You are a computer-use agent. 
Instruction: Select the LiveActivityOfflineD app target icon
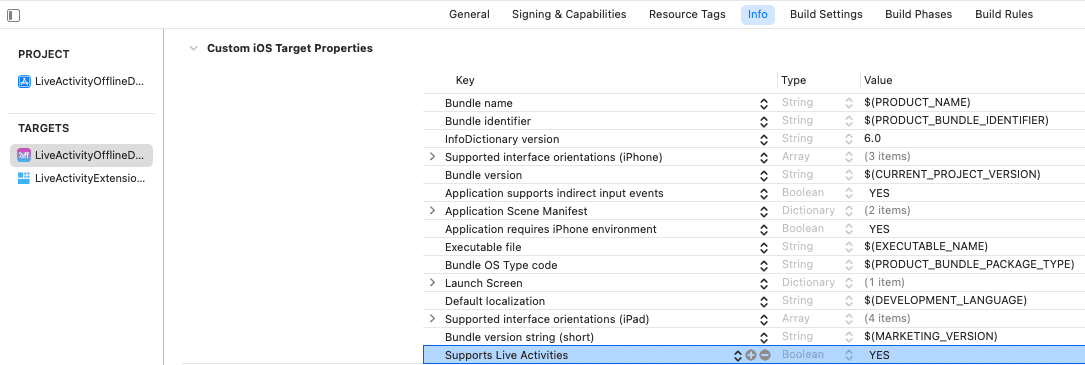[x=24, y=155]
